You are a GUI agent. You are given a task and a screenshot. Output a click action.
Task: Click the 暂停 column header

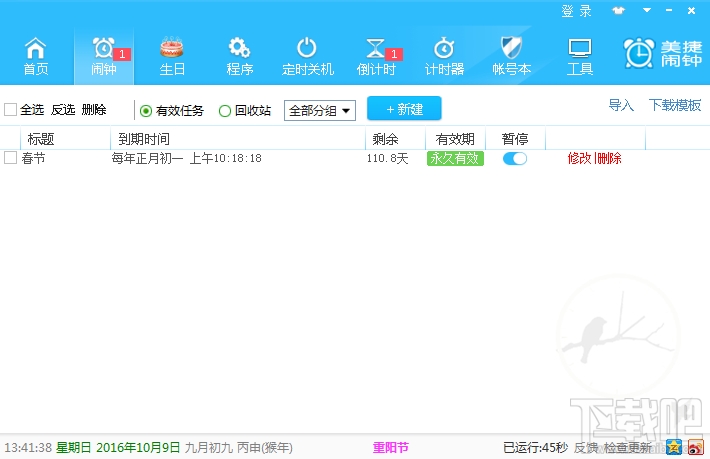[515, 139]
